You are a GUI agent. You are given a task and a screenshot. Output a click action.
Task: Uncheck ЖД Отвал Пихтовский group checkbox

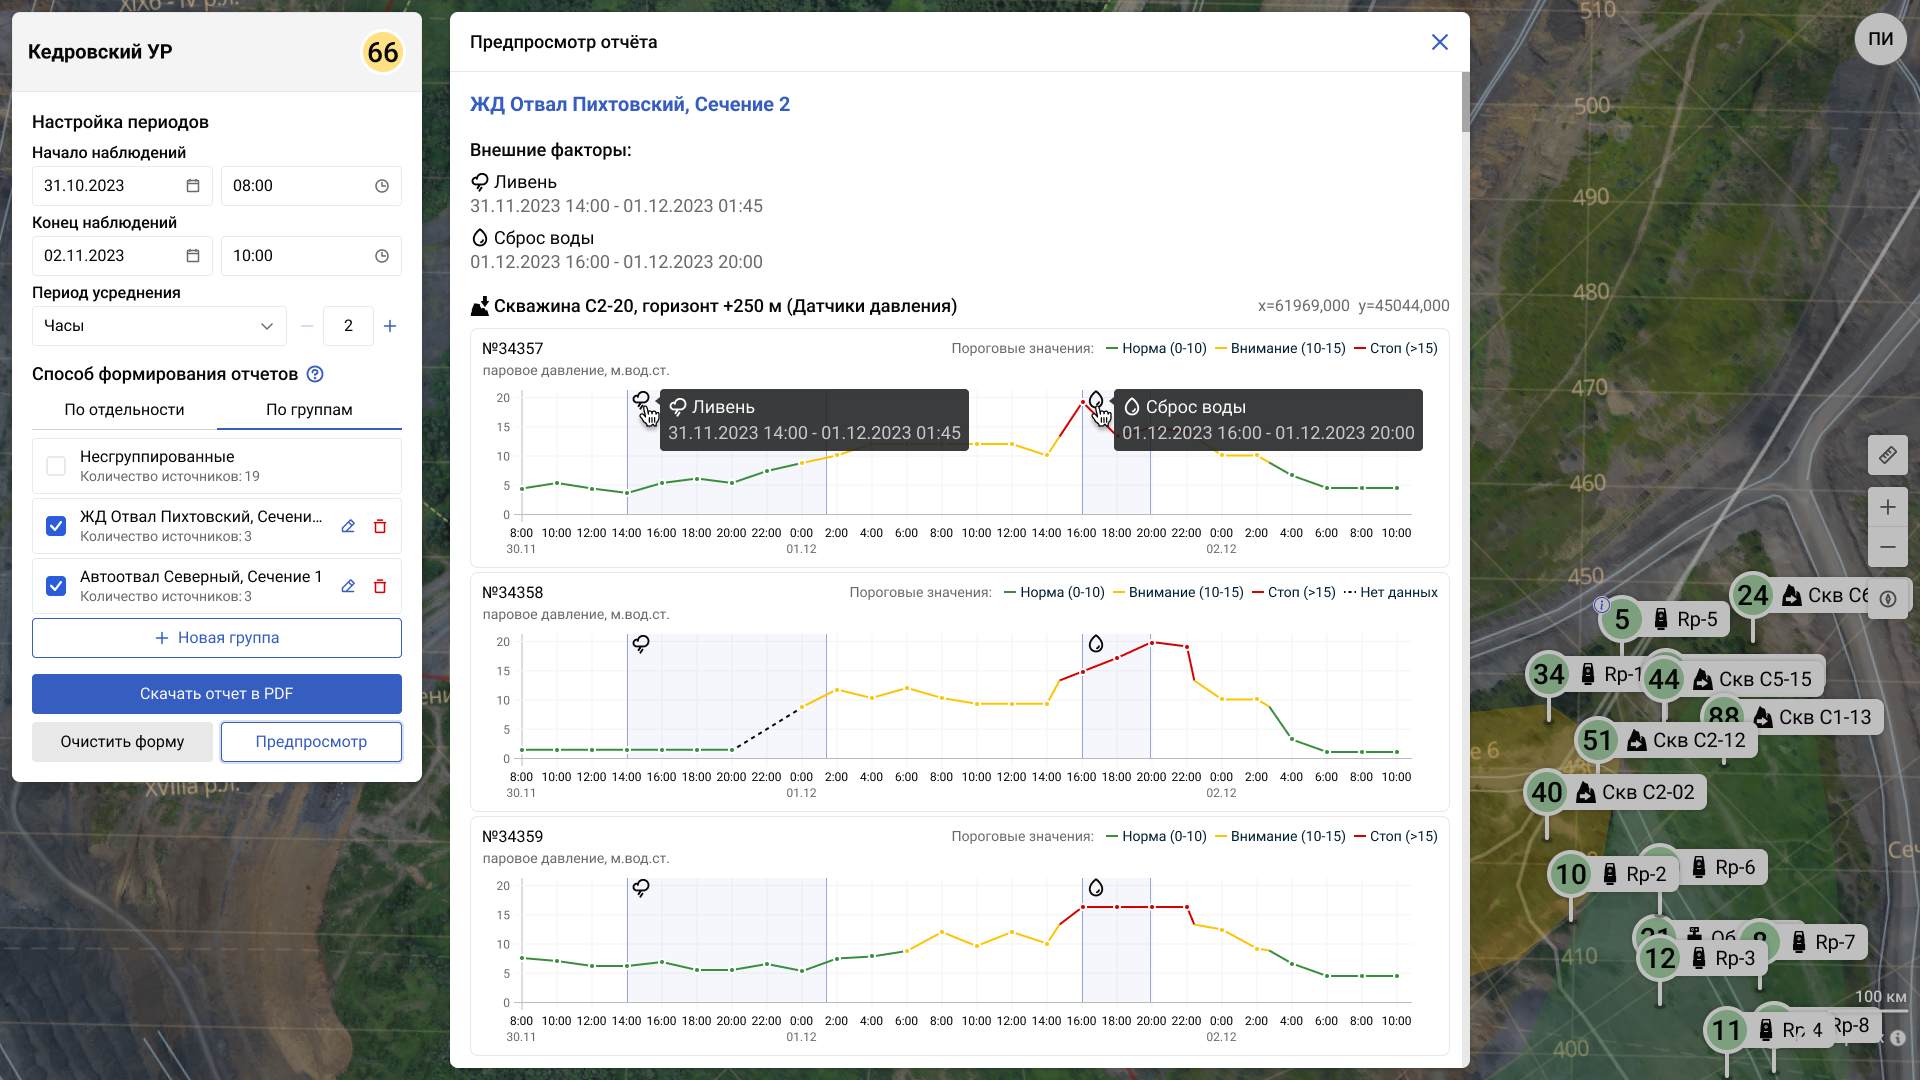pos(56,526)
